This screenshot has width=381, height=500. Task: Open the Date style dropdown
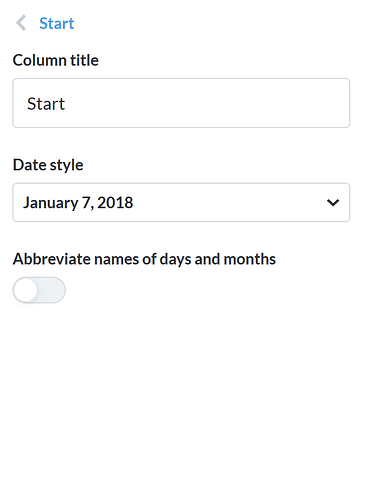click(x=181, y=202)
